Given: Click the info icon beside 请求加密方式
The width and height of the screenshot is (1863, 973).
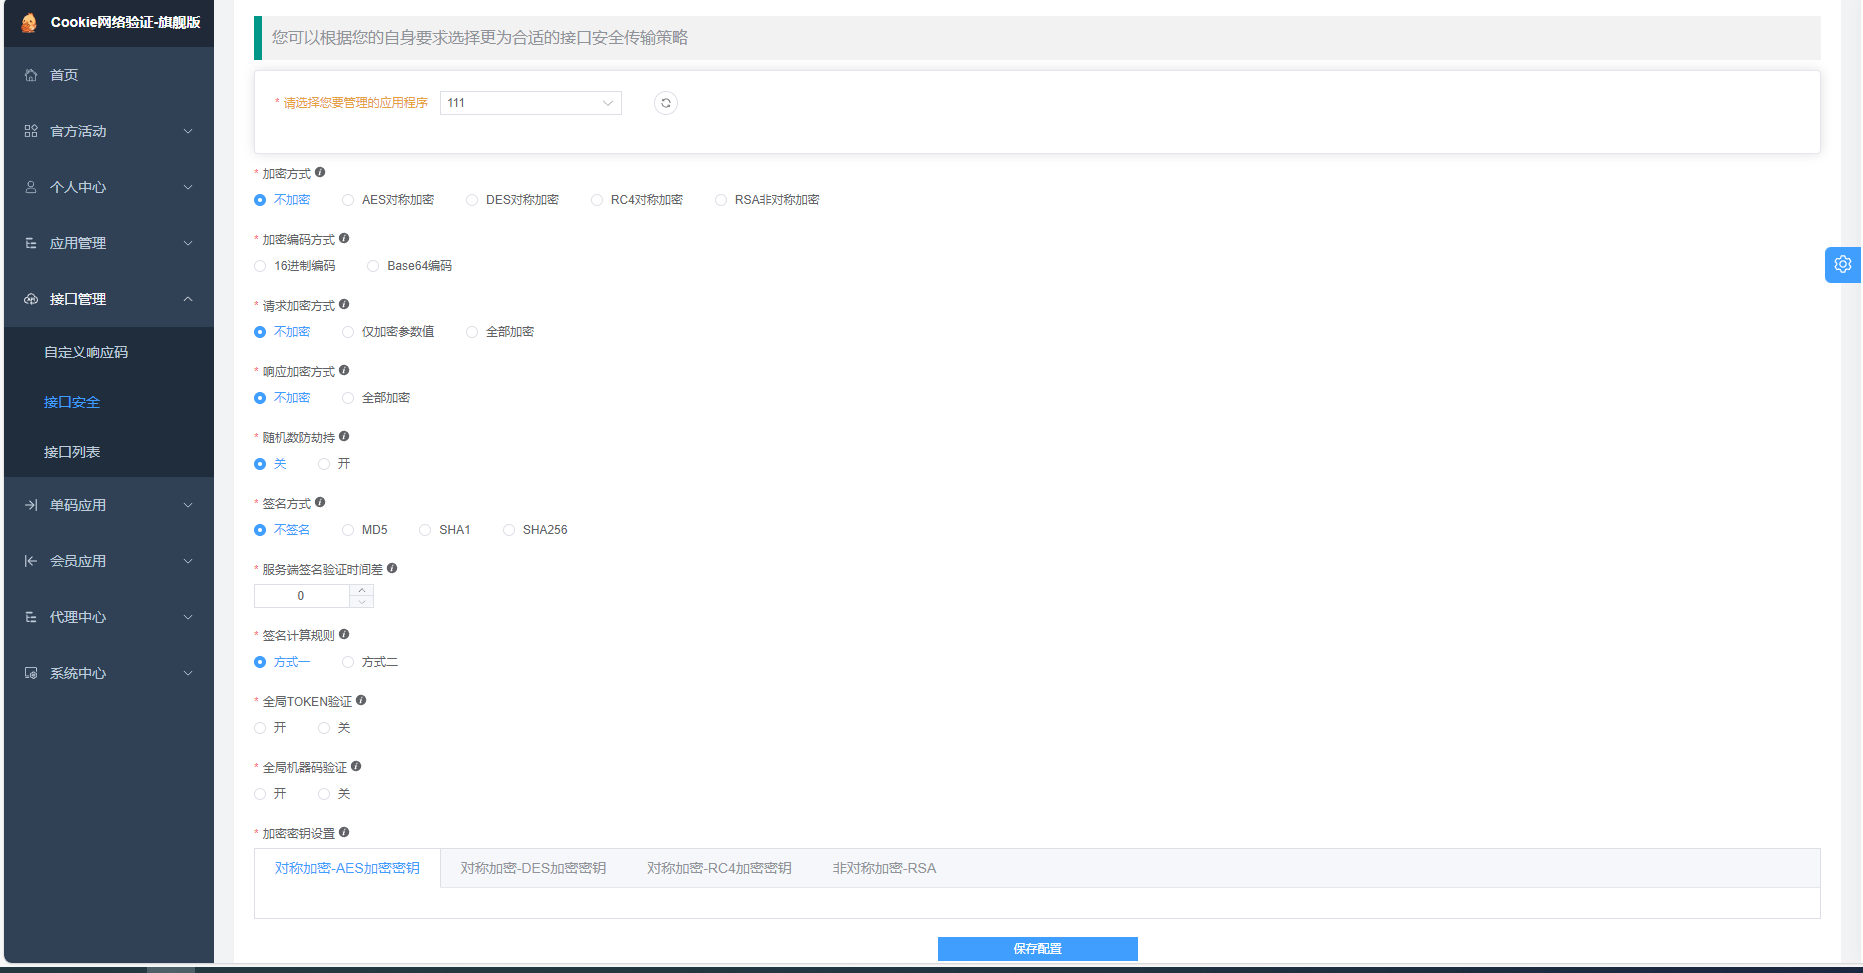Looking at the screenshot, I should (x=344, y=304).
